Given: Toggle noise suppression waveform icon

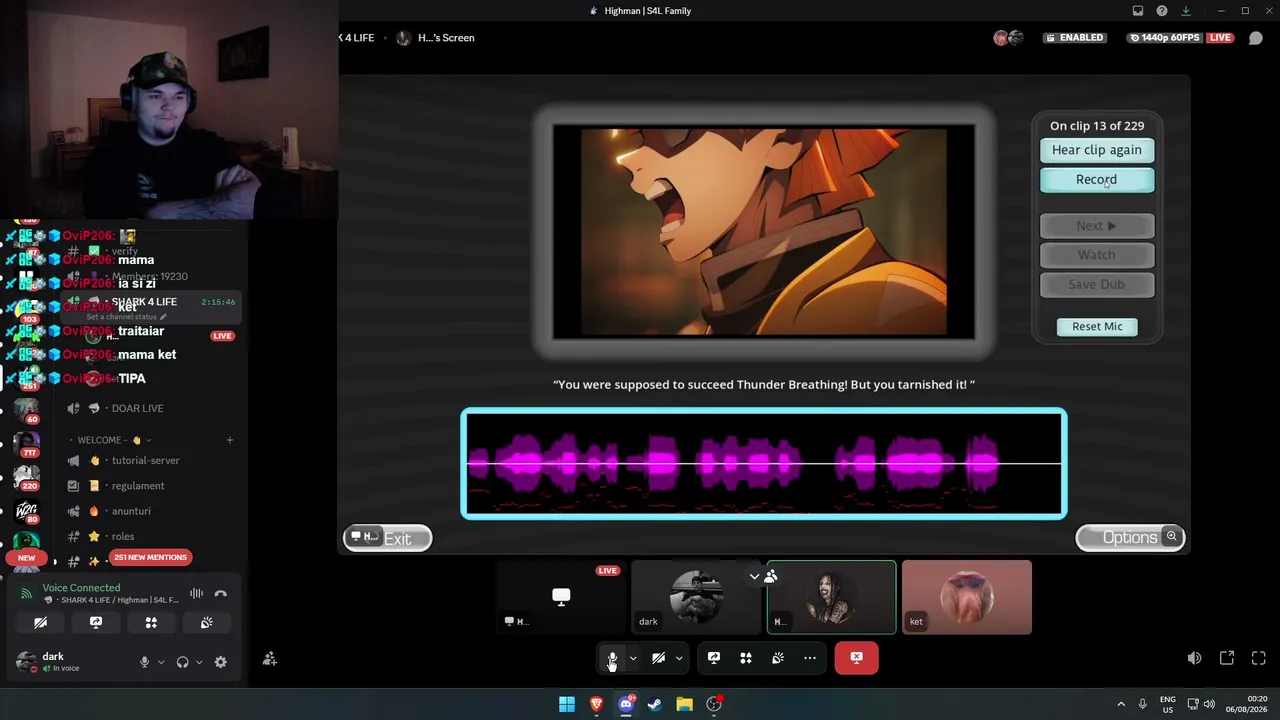Looking at the screenshot, I should [197, 594].
